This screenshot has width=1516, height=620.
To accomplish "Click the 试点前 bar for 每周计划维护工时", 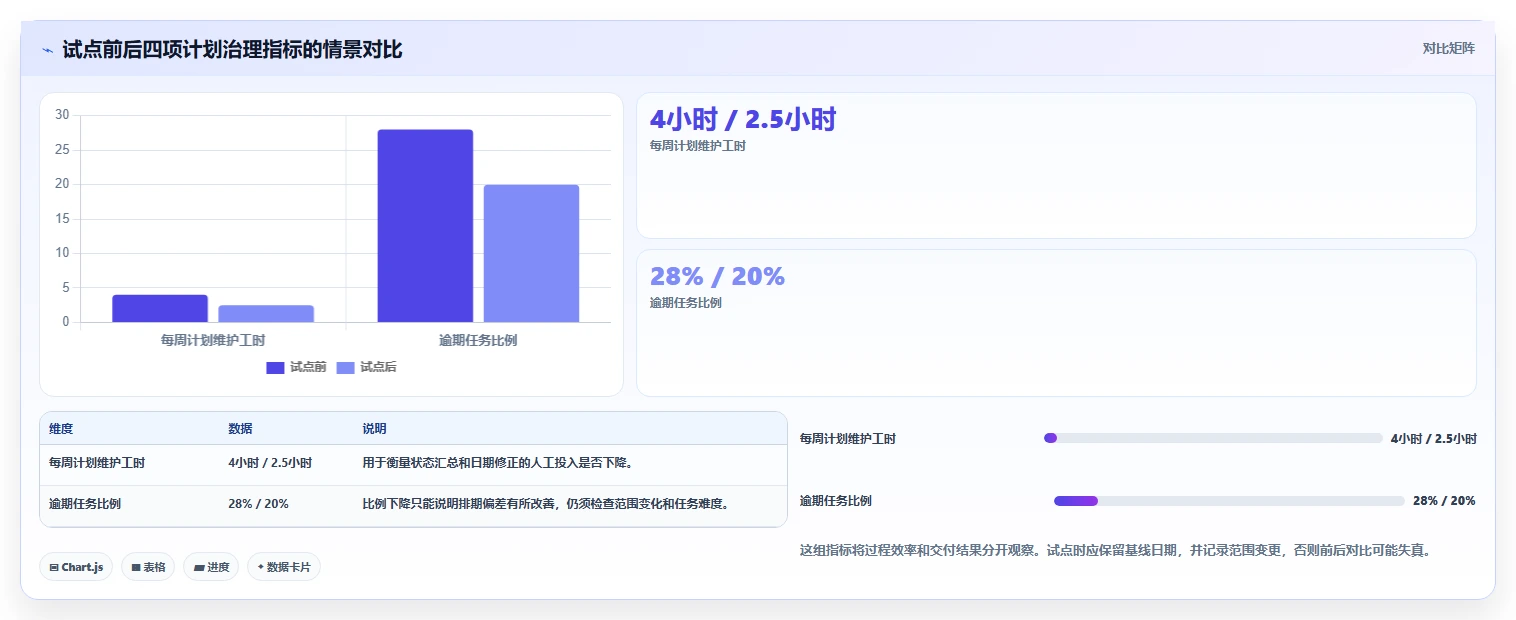I will (x=160, y=308).
